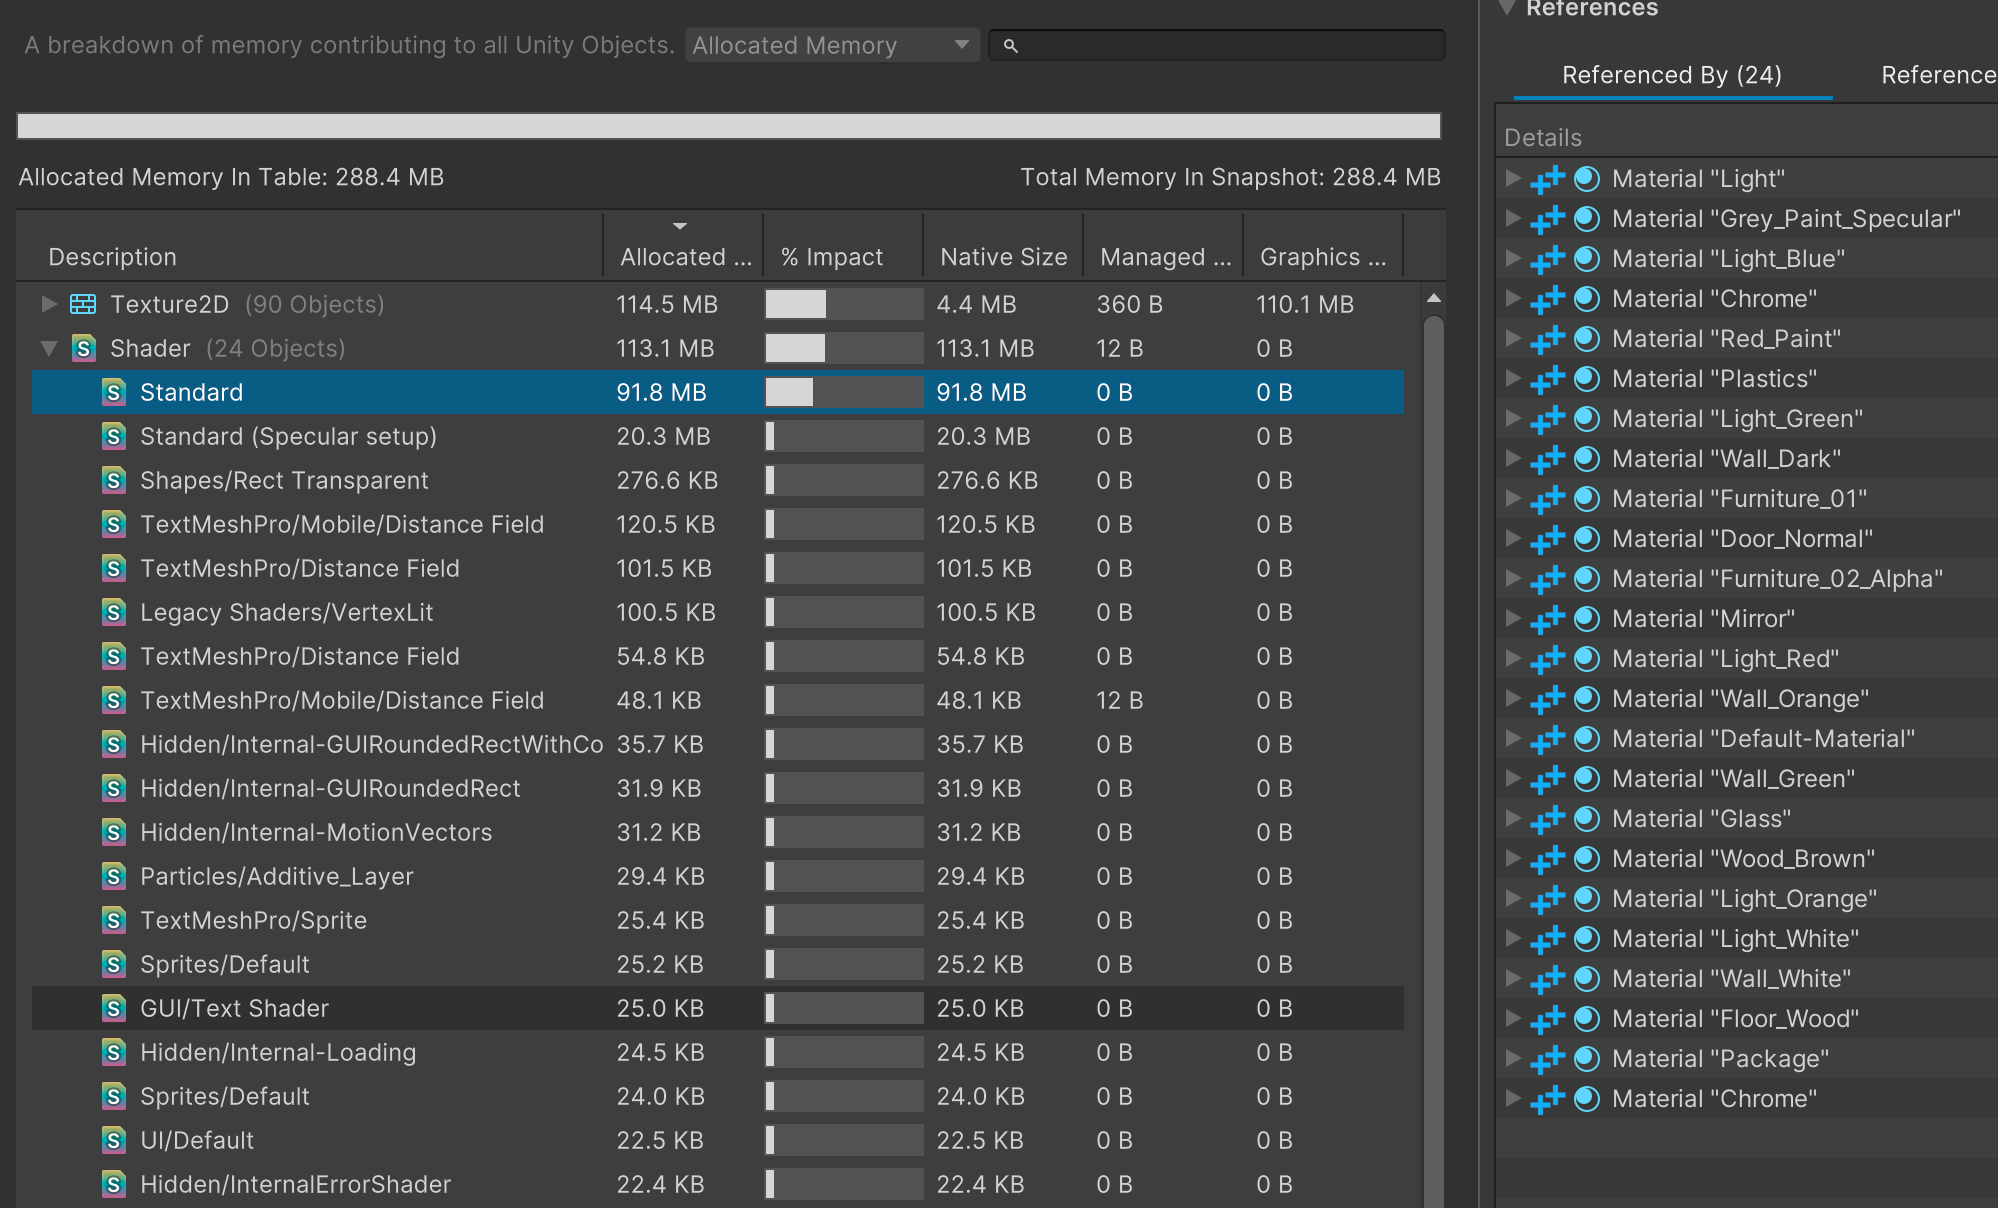Sort by the % Impact column header
The image size is (1998, 1208).
[831, 257]
